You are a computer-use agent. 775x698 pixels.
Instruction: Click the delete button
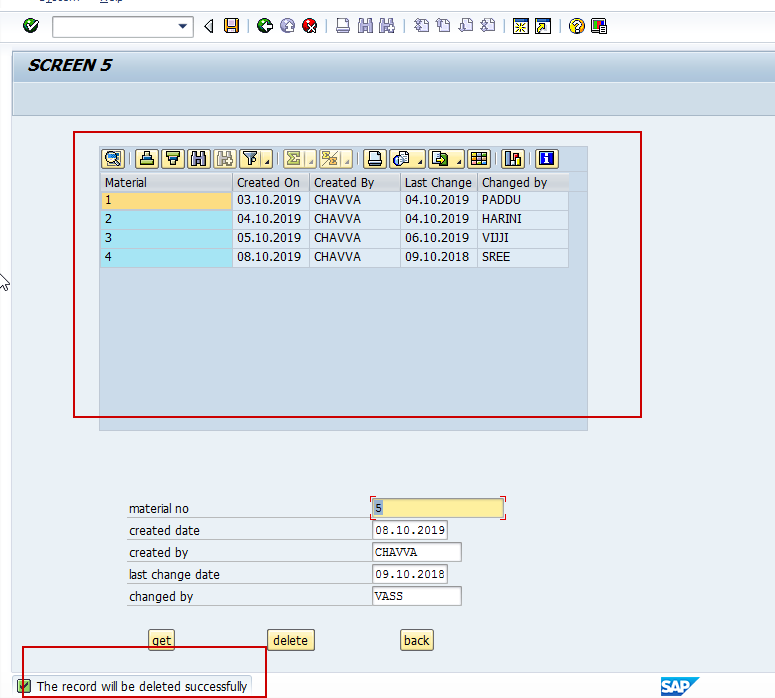pos(291,640)
